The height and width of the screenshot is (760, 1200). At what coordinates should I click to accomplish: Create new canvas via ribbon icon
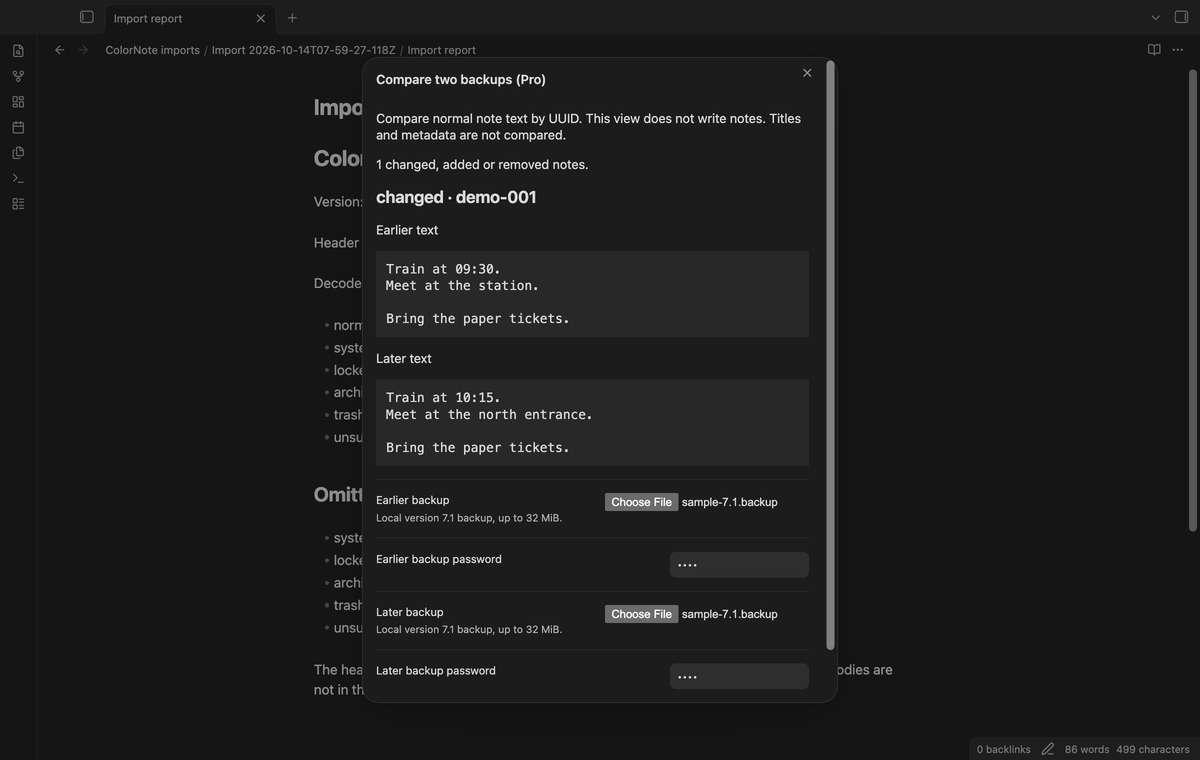pos(18,102)
